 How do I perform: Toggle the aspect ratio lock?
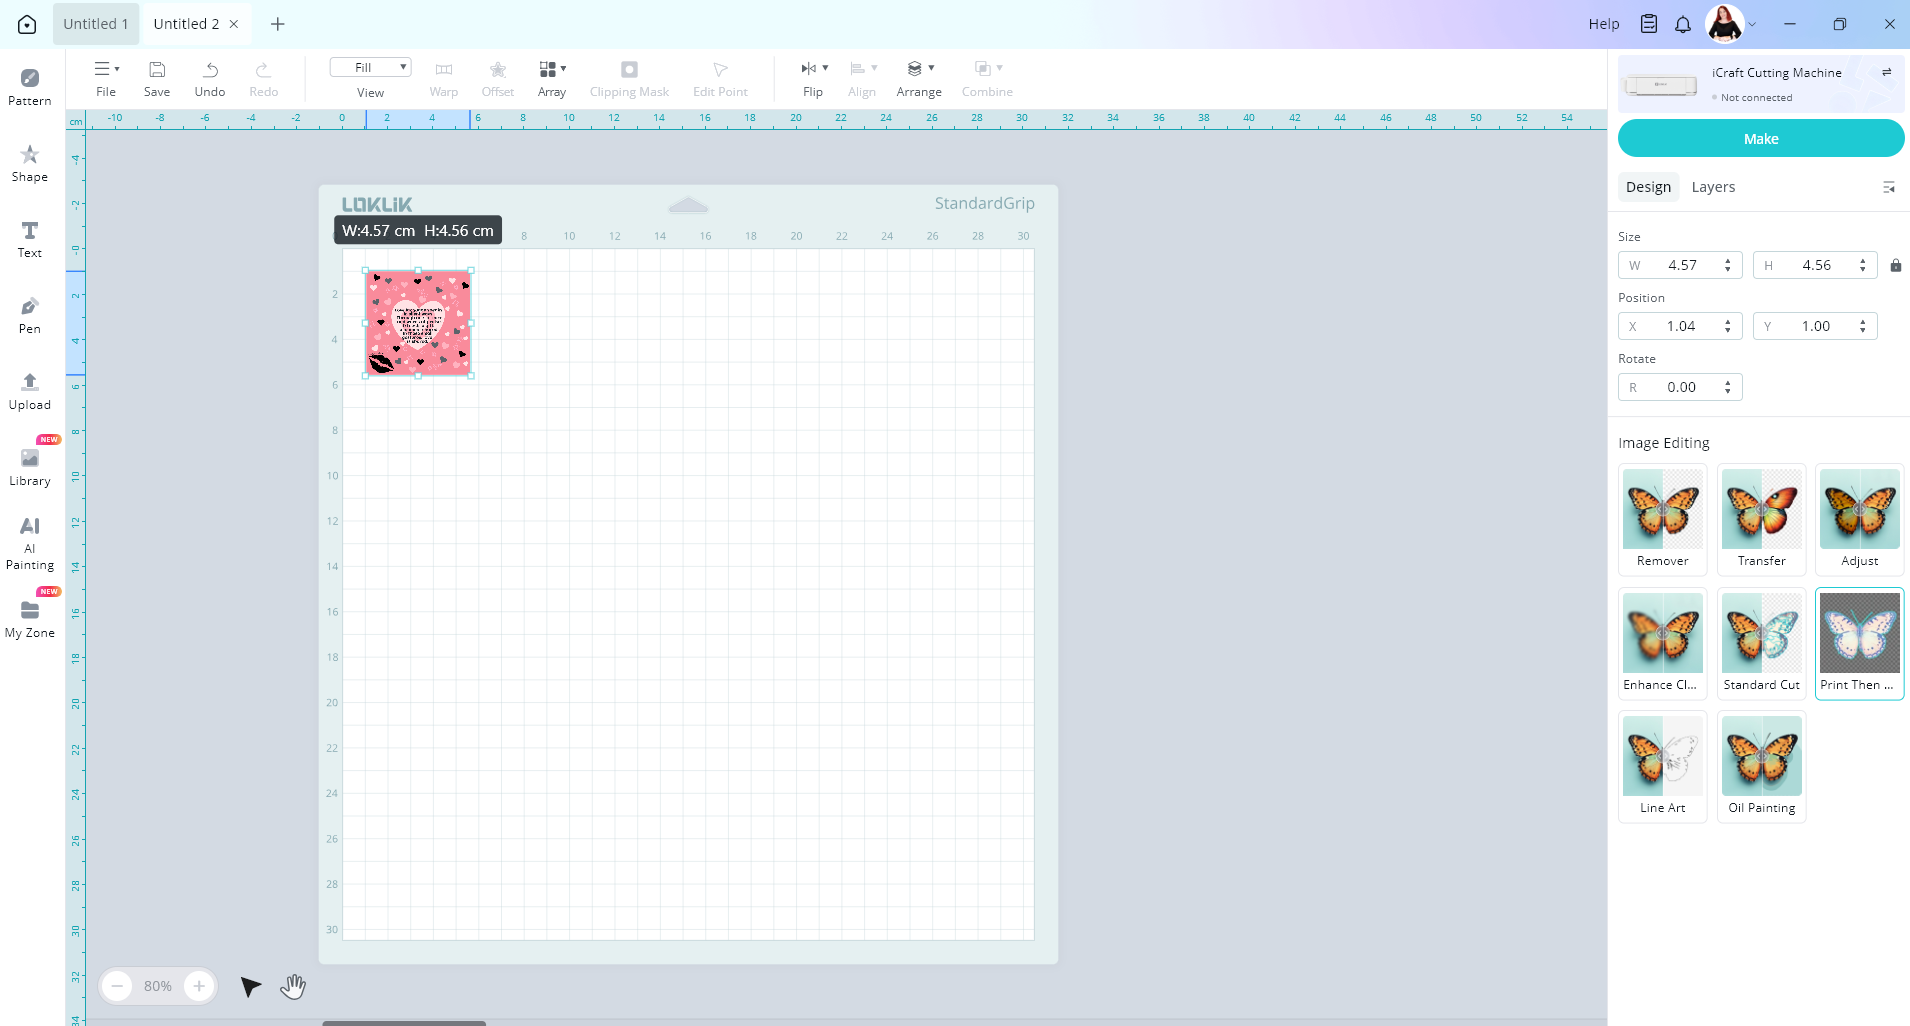(x=1895, y=265)
